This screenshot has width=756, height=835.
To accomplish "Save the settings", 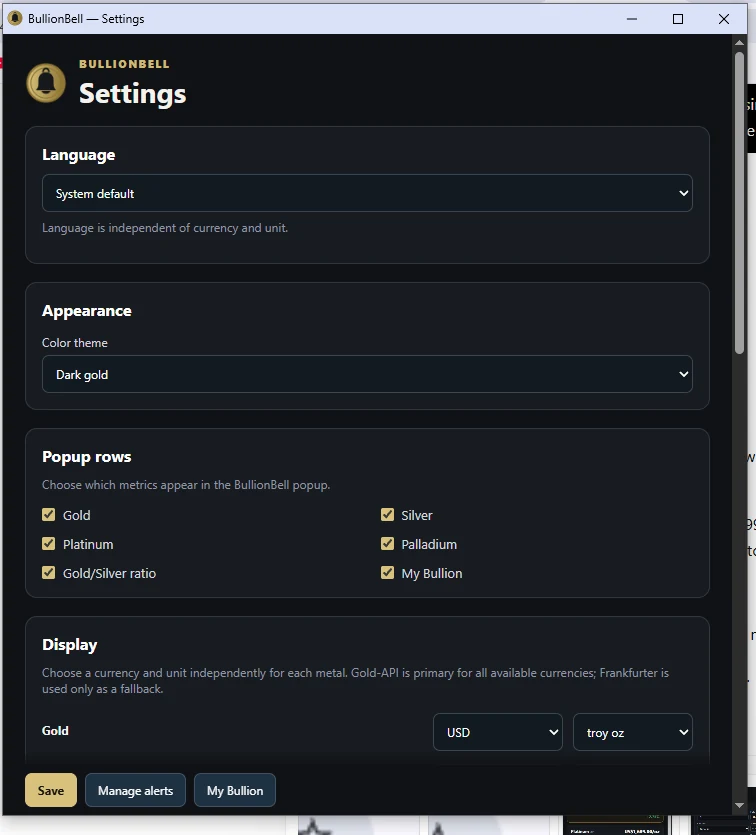I will click(51, 790).
